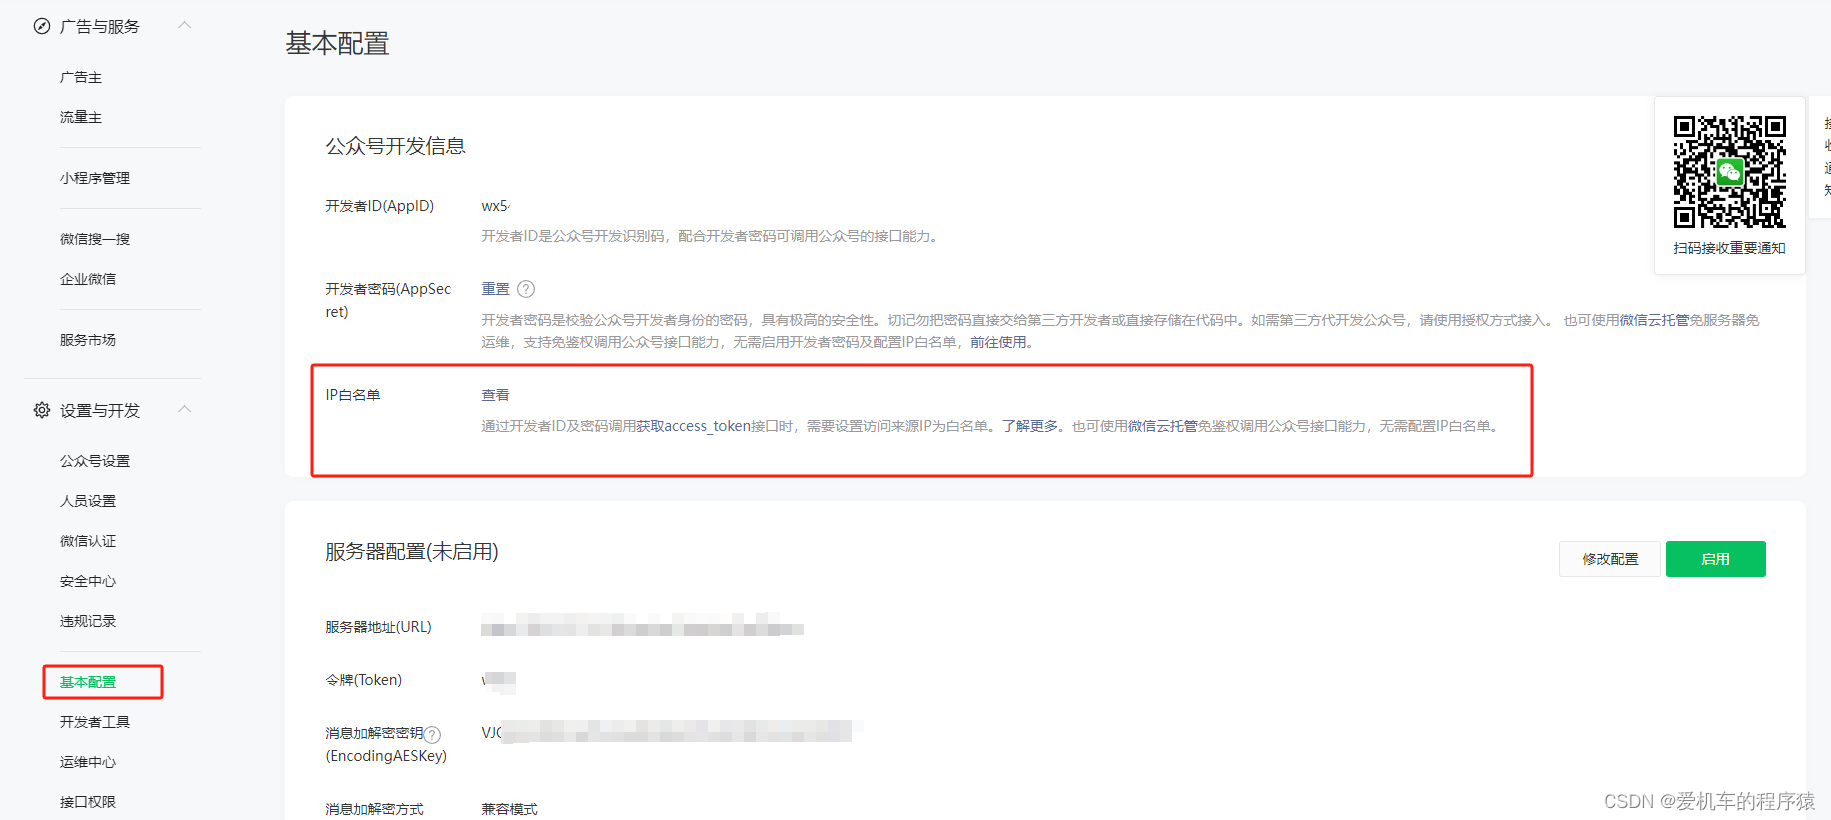Open 接口权限 in the sidebar
Viewport: 1831px width, 820px height.
pos(88,802)
